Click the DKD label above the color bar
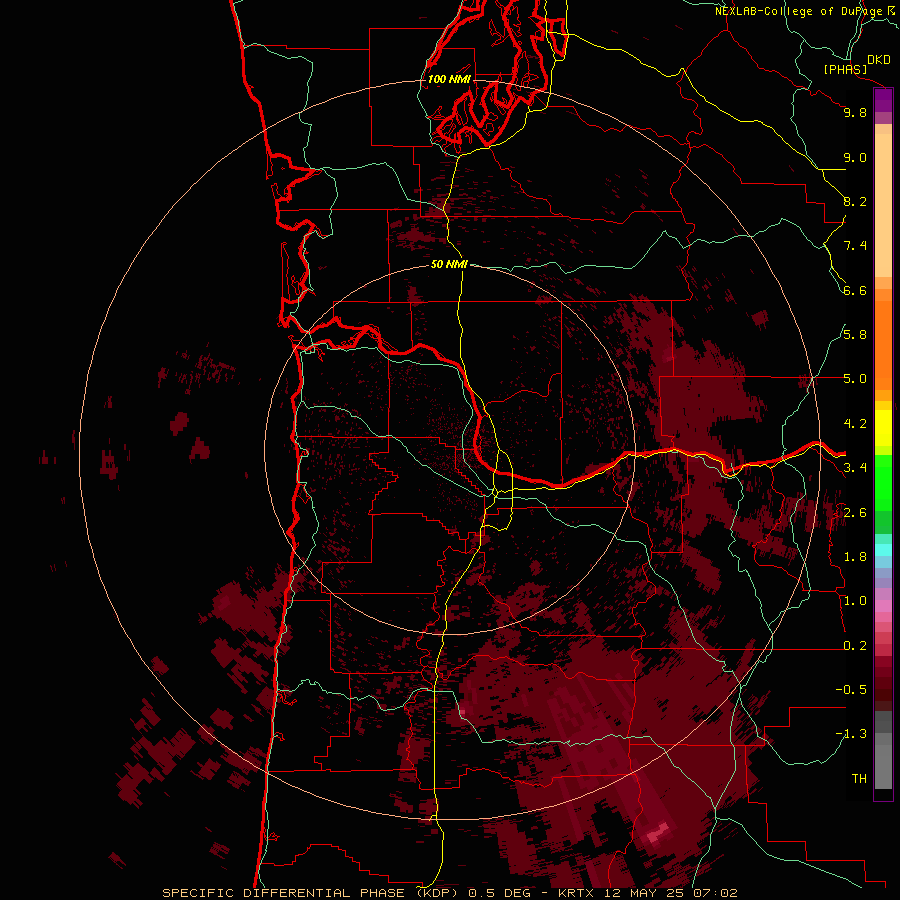Viewport: 900px width, 900px height. click(879, 60)
